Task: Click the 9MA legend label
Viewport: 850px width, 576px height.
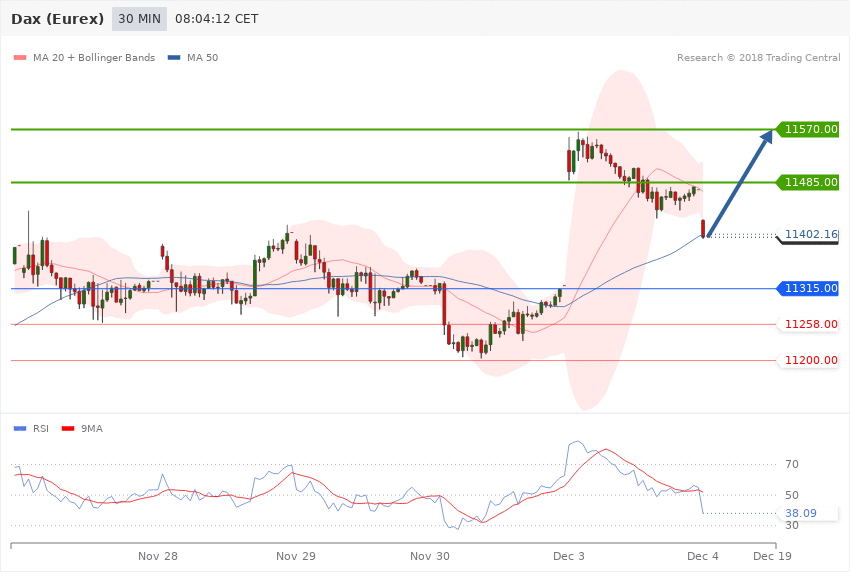Action: point(92,429)
